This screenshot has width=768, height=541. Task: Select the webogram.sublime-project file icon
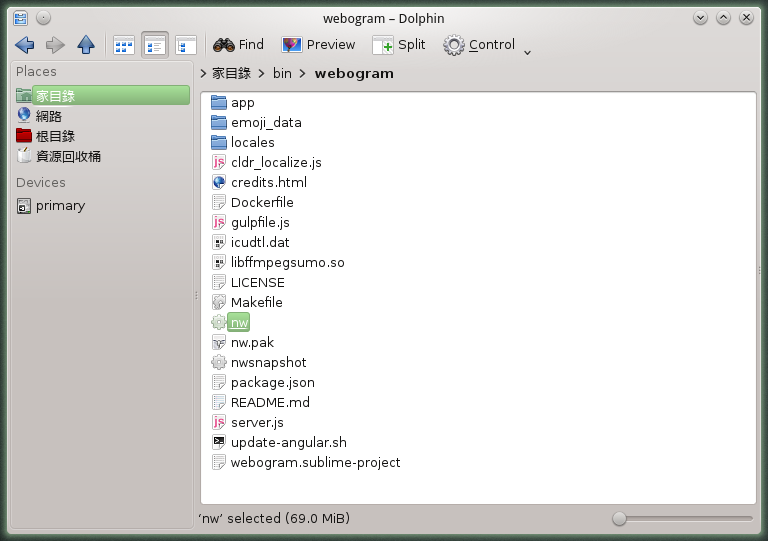[218, 462]
